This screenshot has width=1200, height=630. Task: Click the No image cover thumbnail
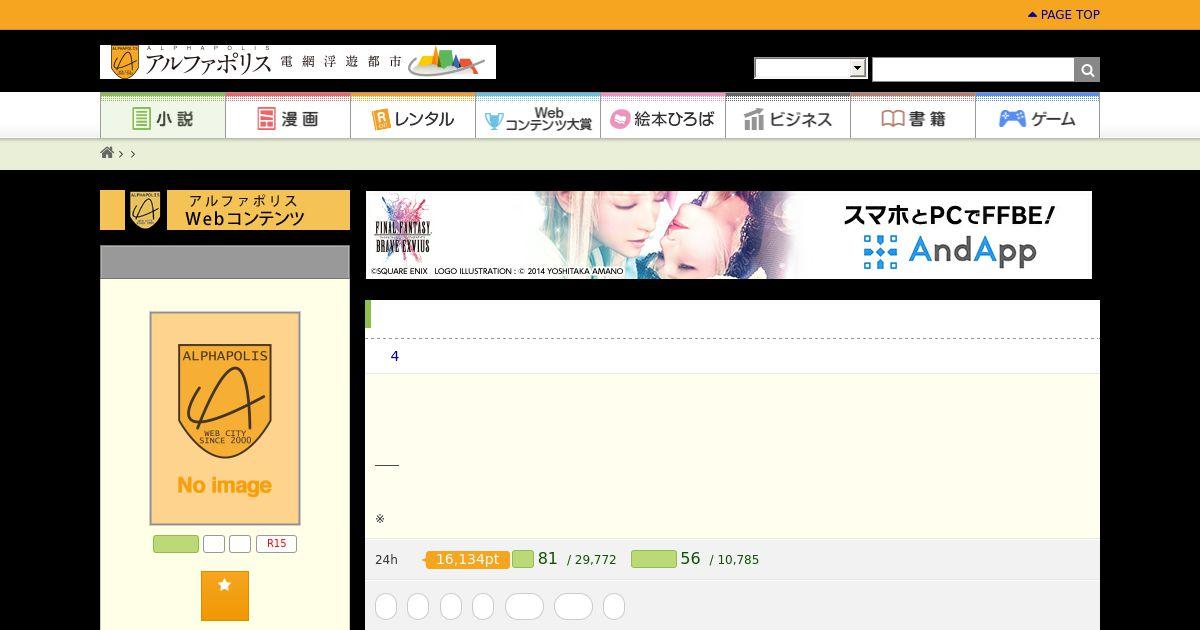pos(225,418)
